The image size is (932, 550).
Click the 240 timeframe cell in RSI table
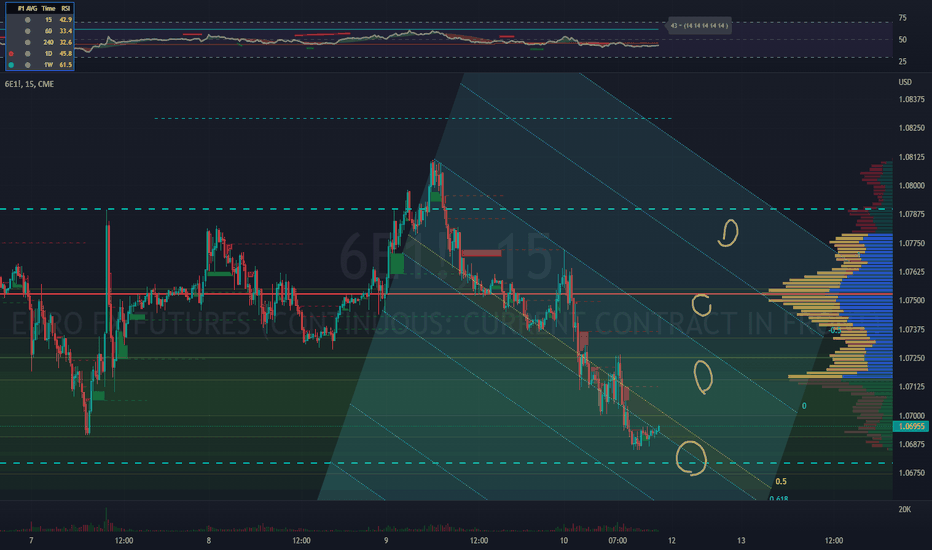pyautogui.click(x=48, y=42)
